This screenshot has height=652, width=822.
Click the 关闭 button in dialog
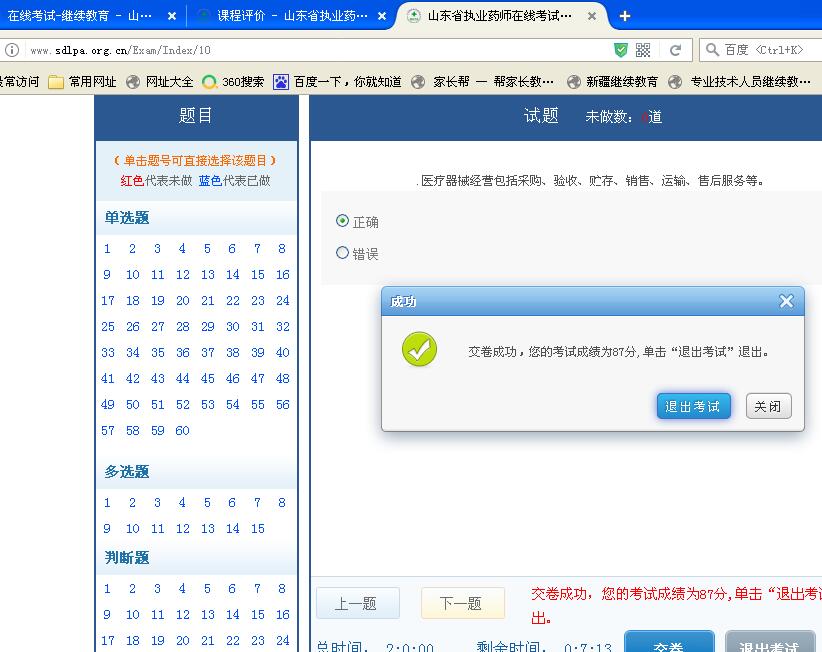(x=768, y=406)
